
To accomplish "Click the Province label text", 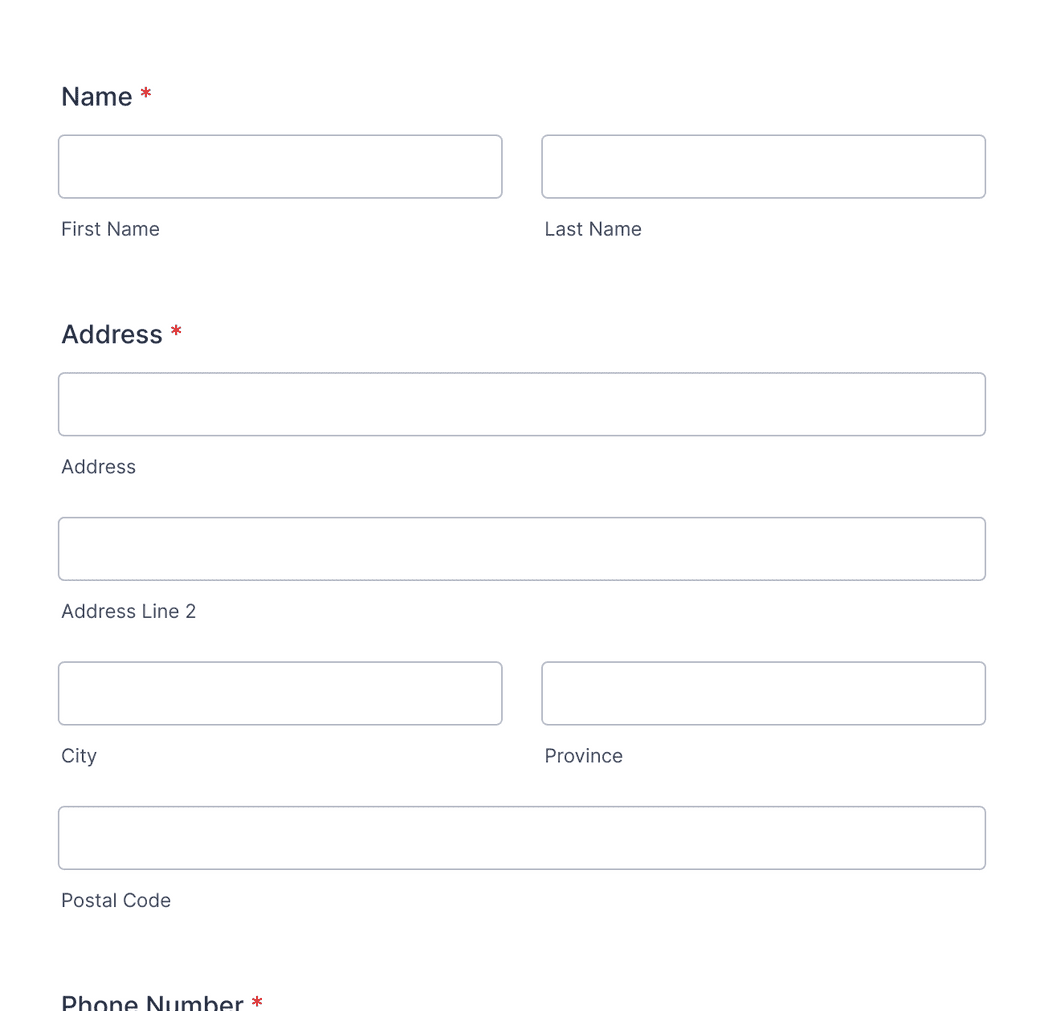I will (x=583, y=756).
